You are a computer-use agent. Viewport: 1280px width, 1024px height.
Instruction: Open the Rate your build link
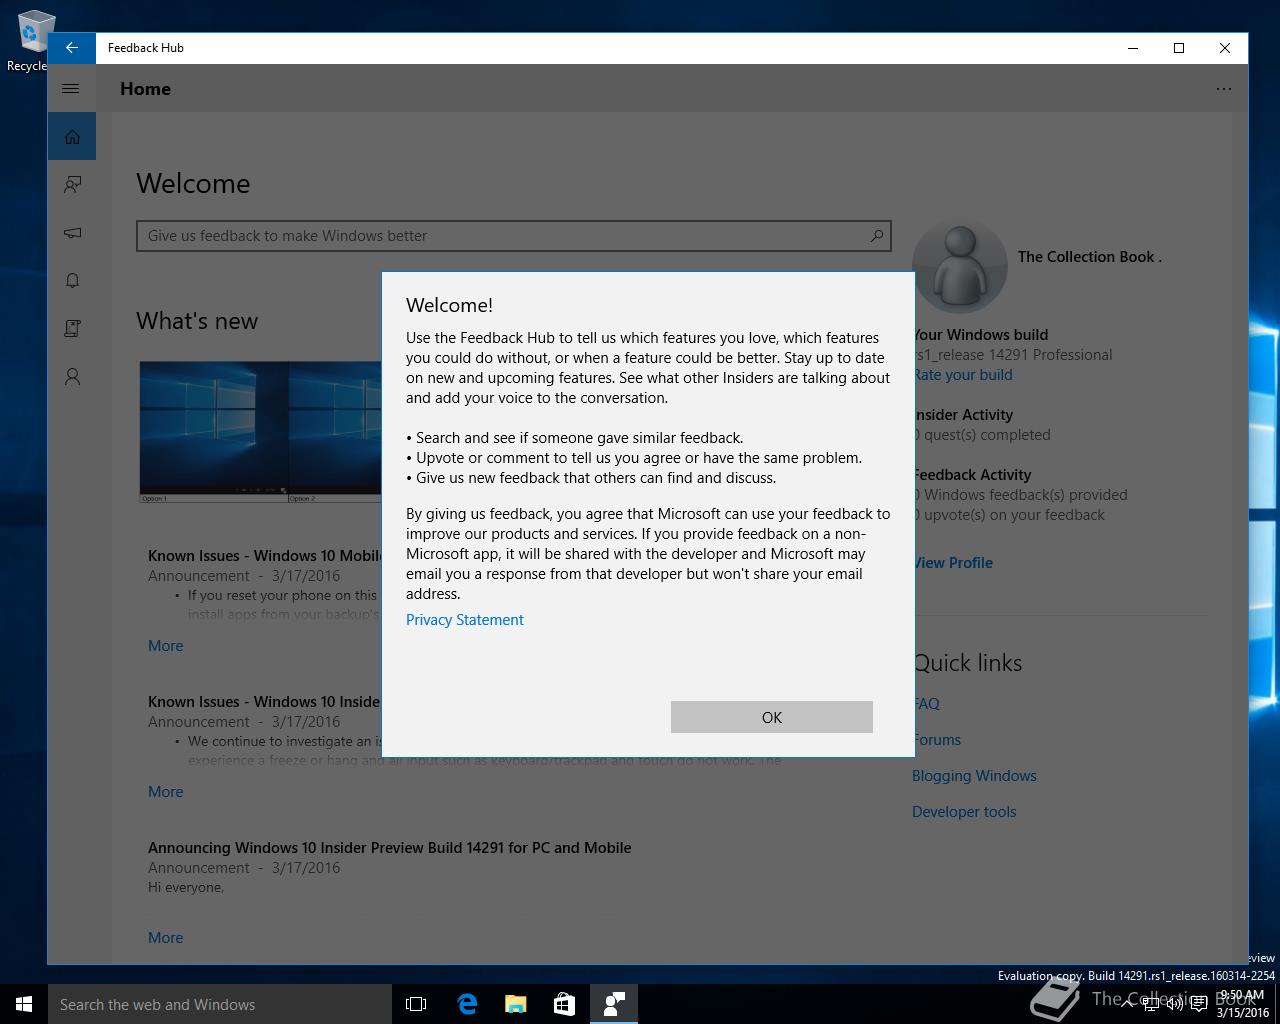coord(962,375)
